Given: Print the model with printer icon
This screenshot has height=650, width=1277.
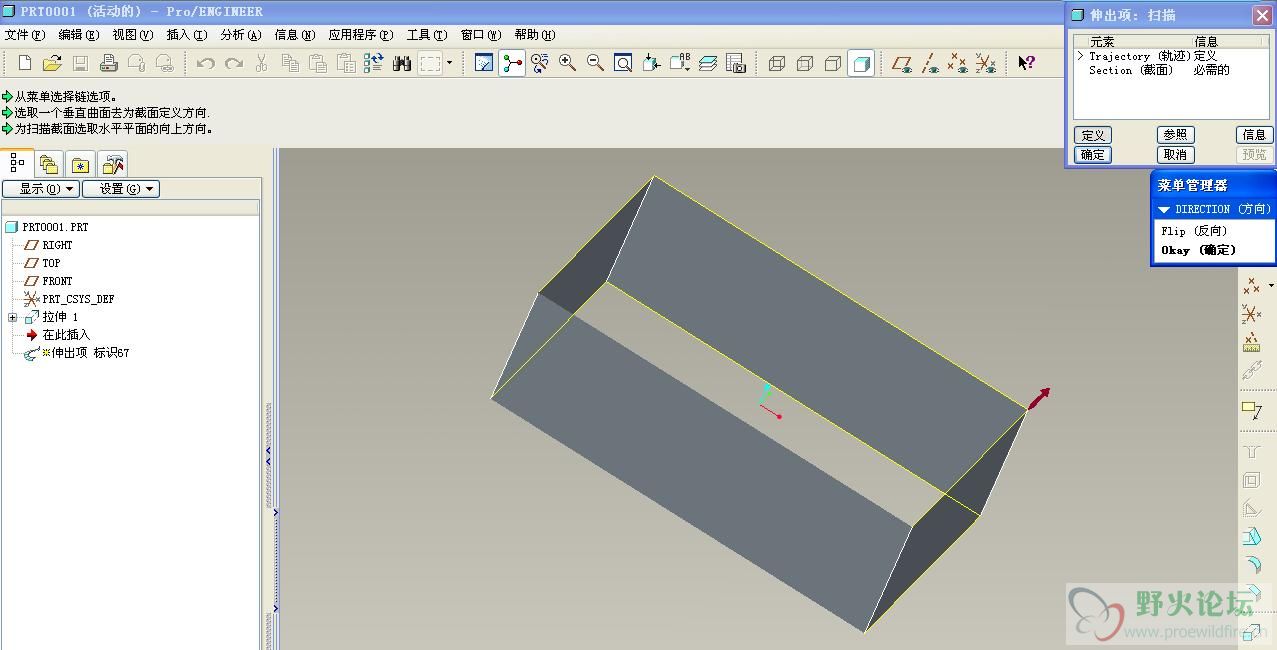Looking at the screenshot, I should coord(109,63).
